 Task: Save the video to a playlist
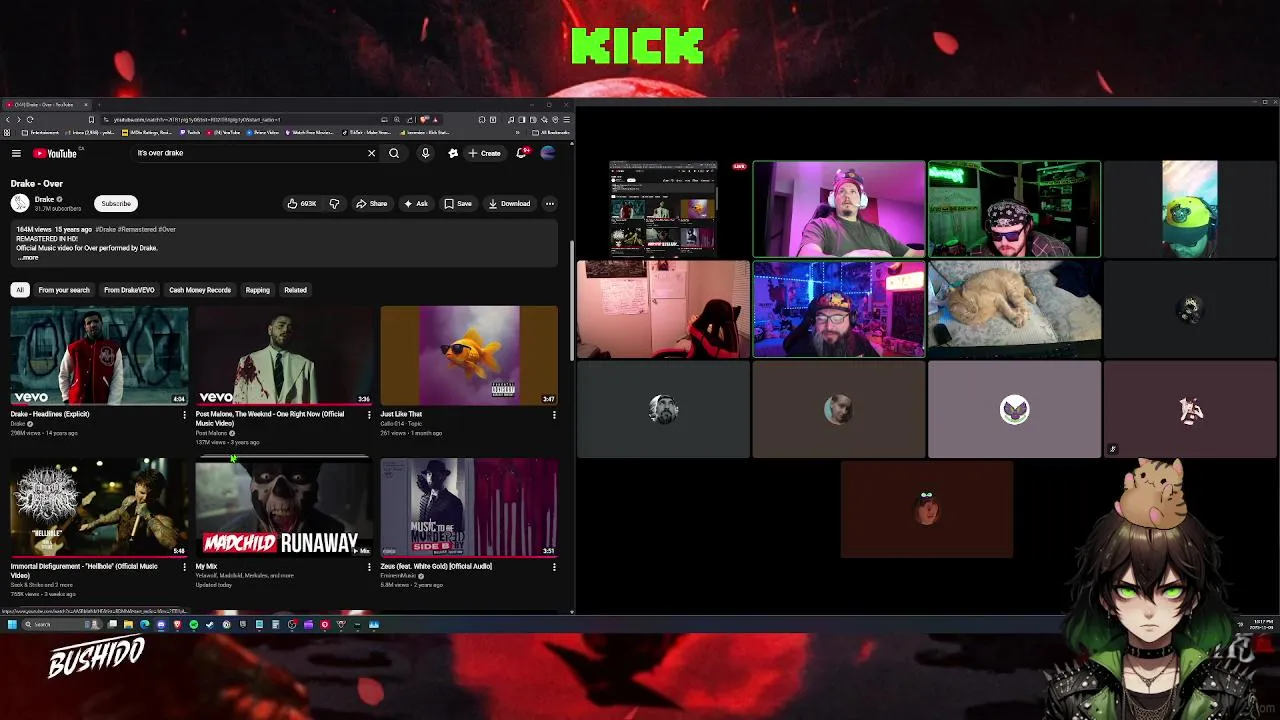(458, 204)
